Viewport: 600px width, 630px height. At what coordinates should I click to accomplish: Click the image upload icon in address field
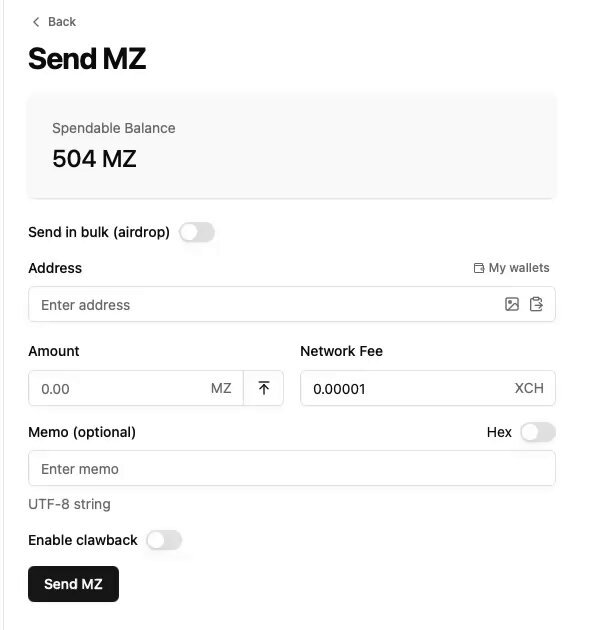512,304
